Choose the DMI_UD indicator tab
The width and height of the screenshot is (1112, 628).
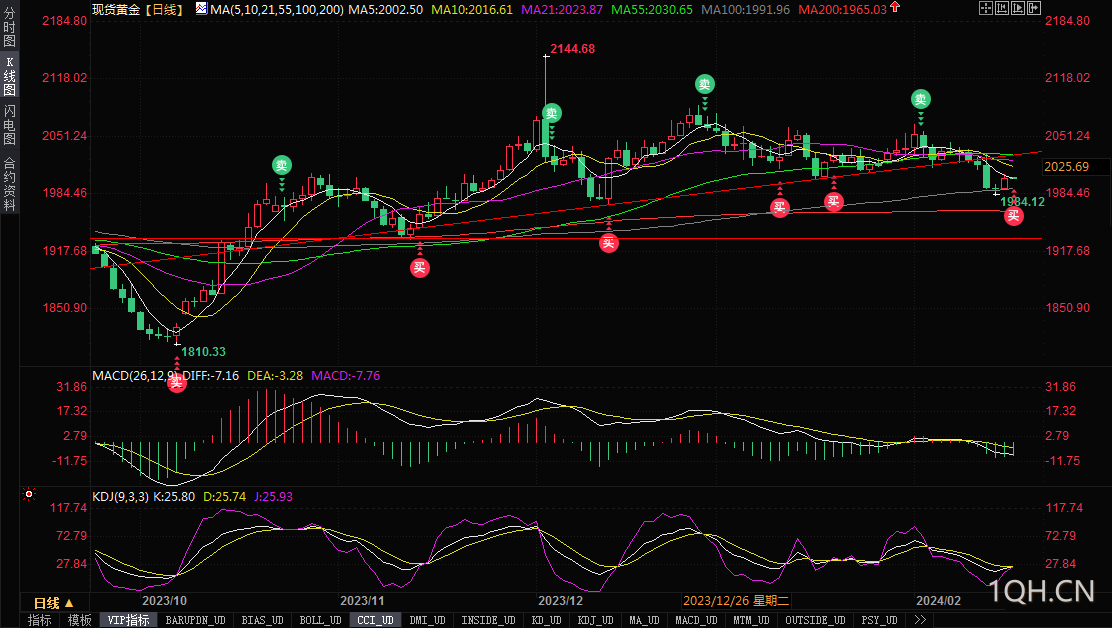click(428, 620)
